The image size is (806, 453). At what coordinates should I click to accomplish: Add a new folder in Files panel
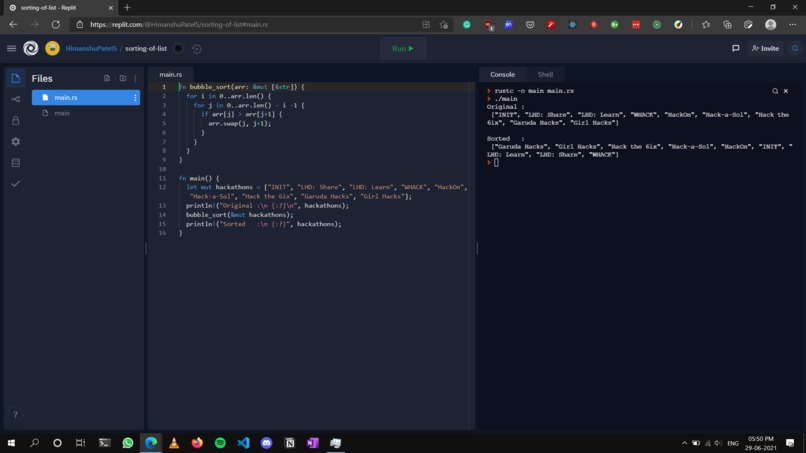[x=123, y=78]
